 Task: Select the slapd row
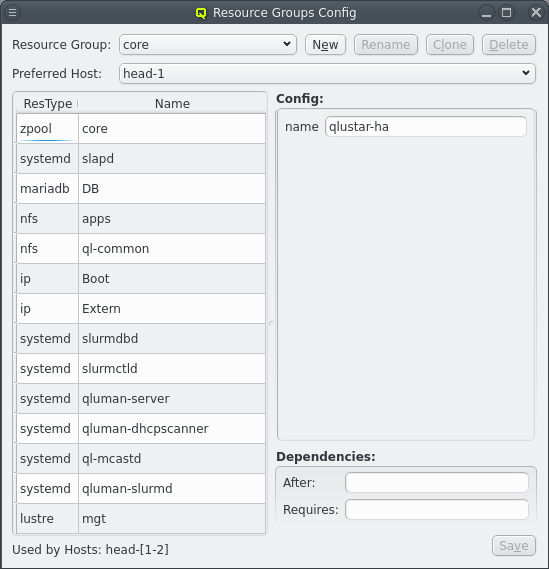click(141, 159)
